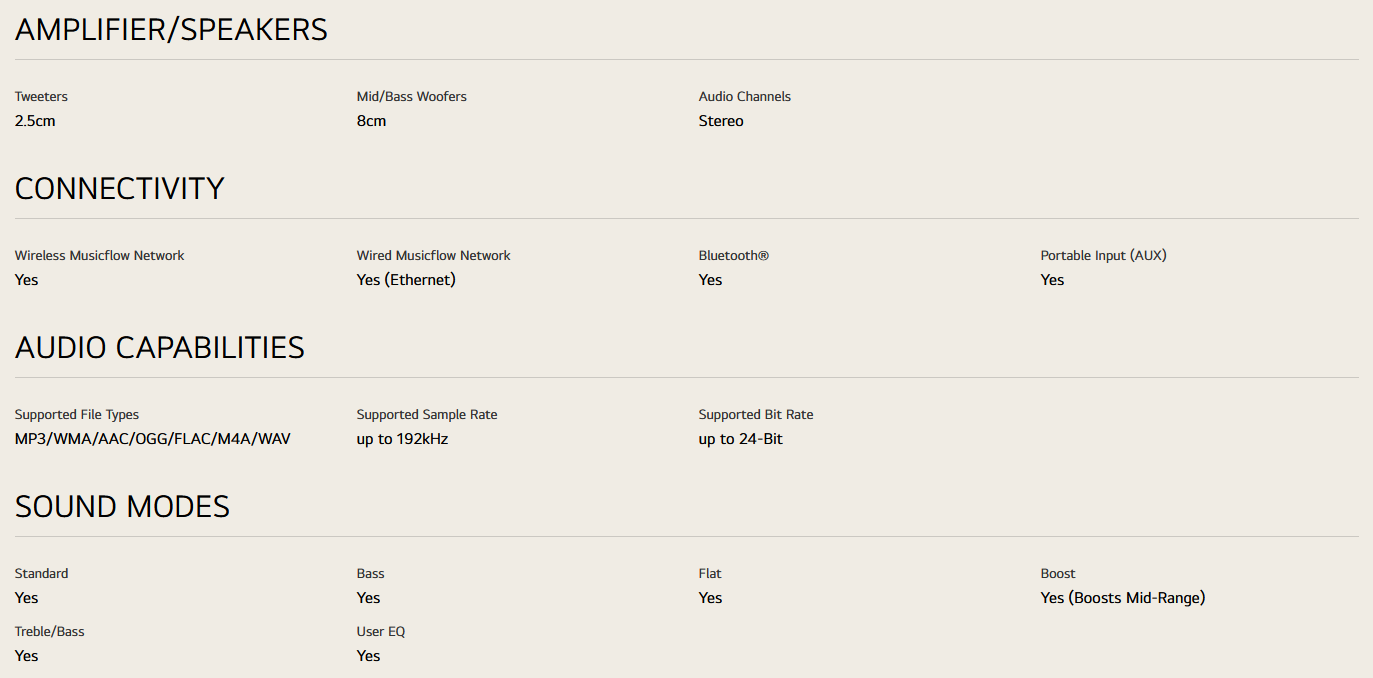Click the up to 24-Bit value

click(x=740, y=439)
